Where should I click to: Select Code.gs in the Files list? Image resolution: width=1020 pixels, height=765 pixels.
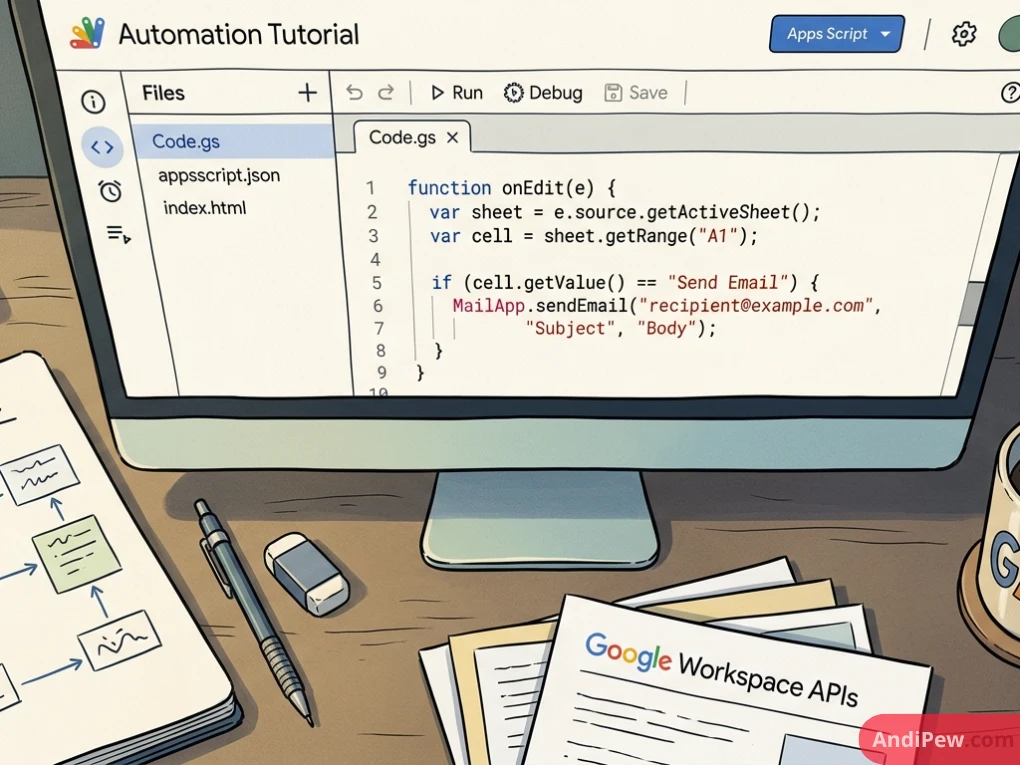coord(233,141)
